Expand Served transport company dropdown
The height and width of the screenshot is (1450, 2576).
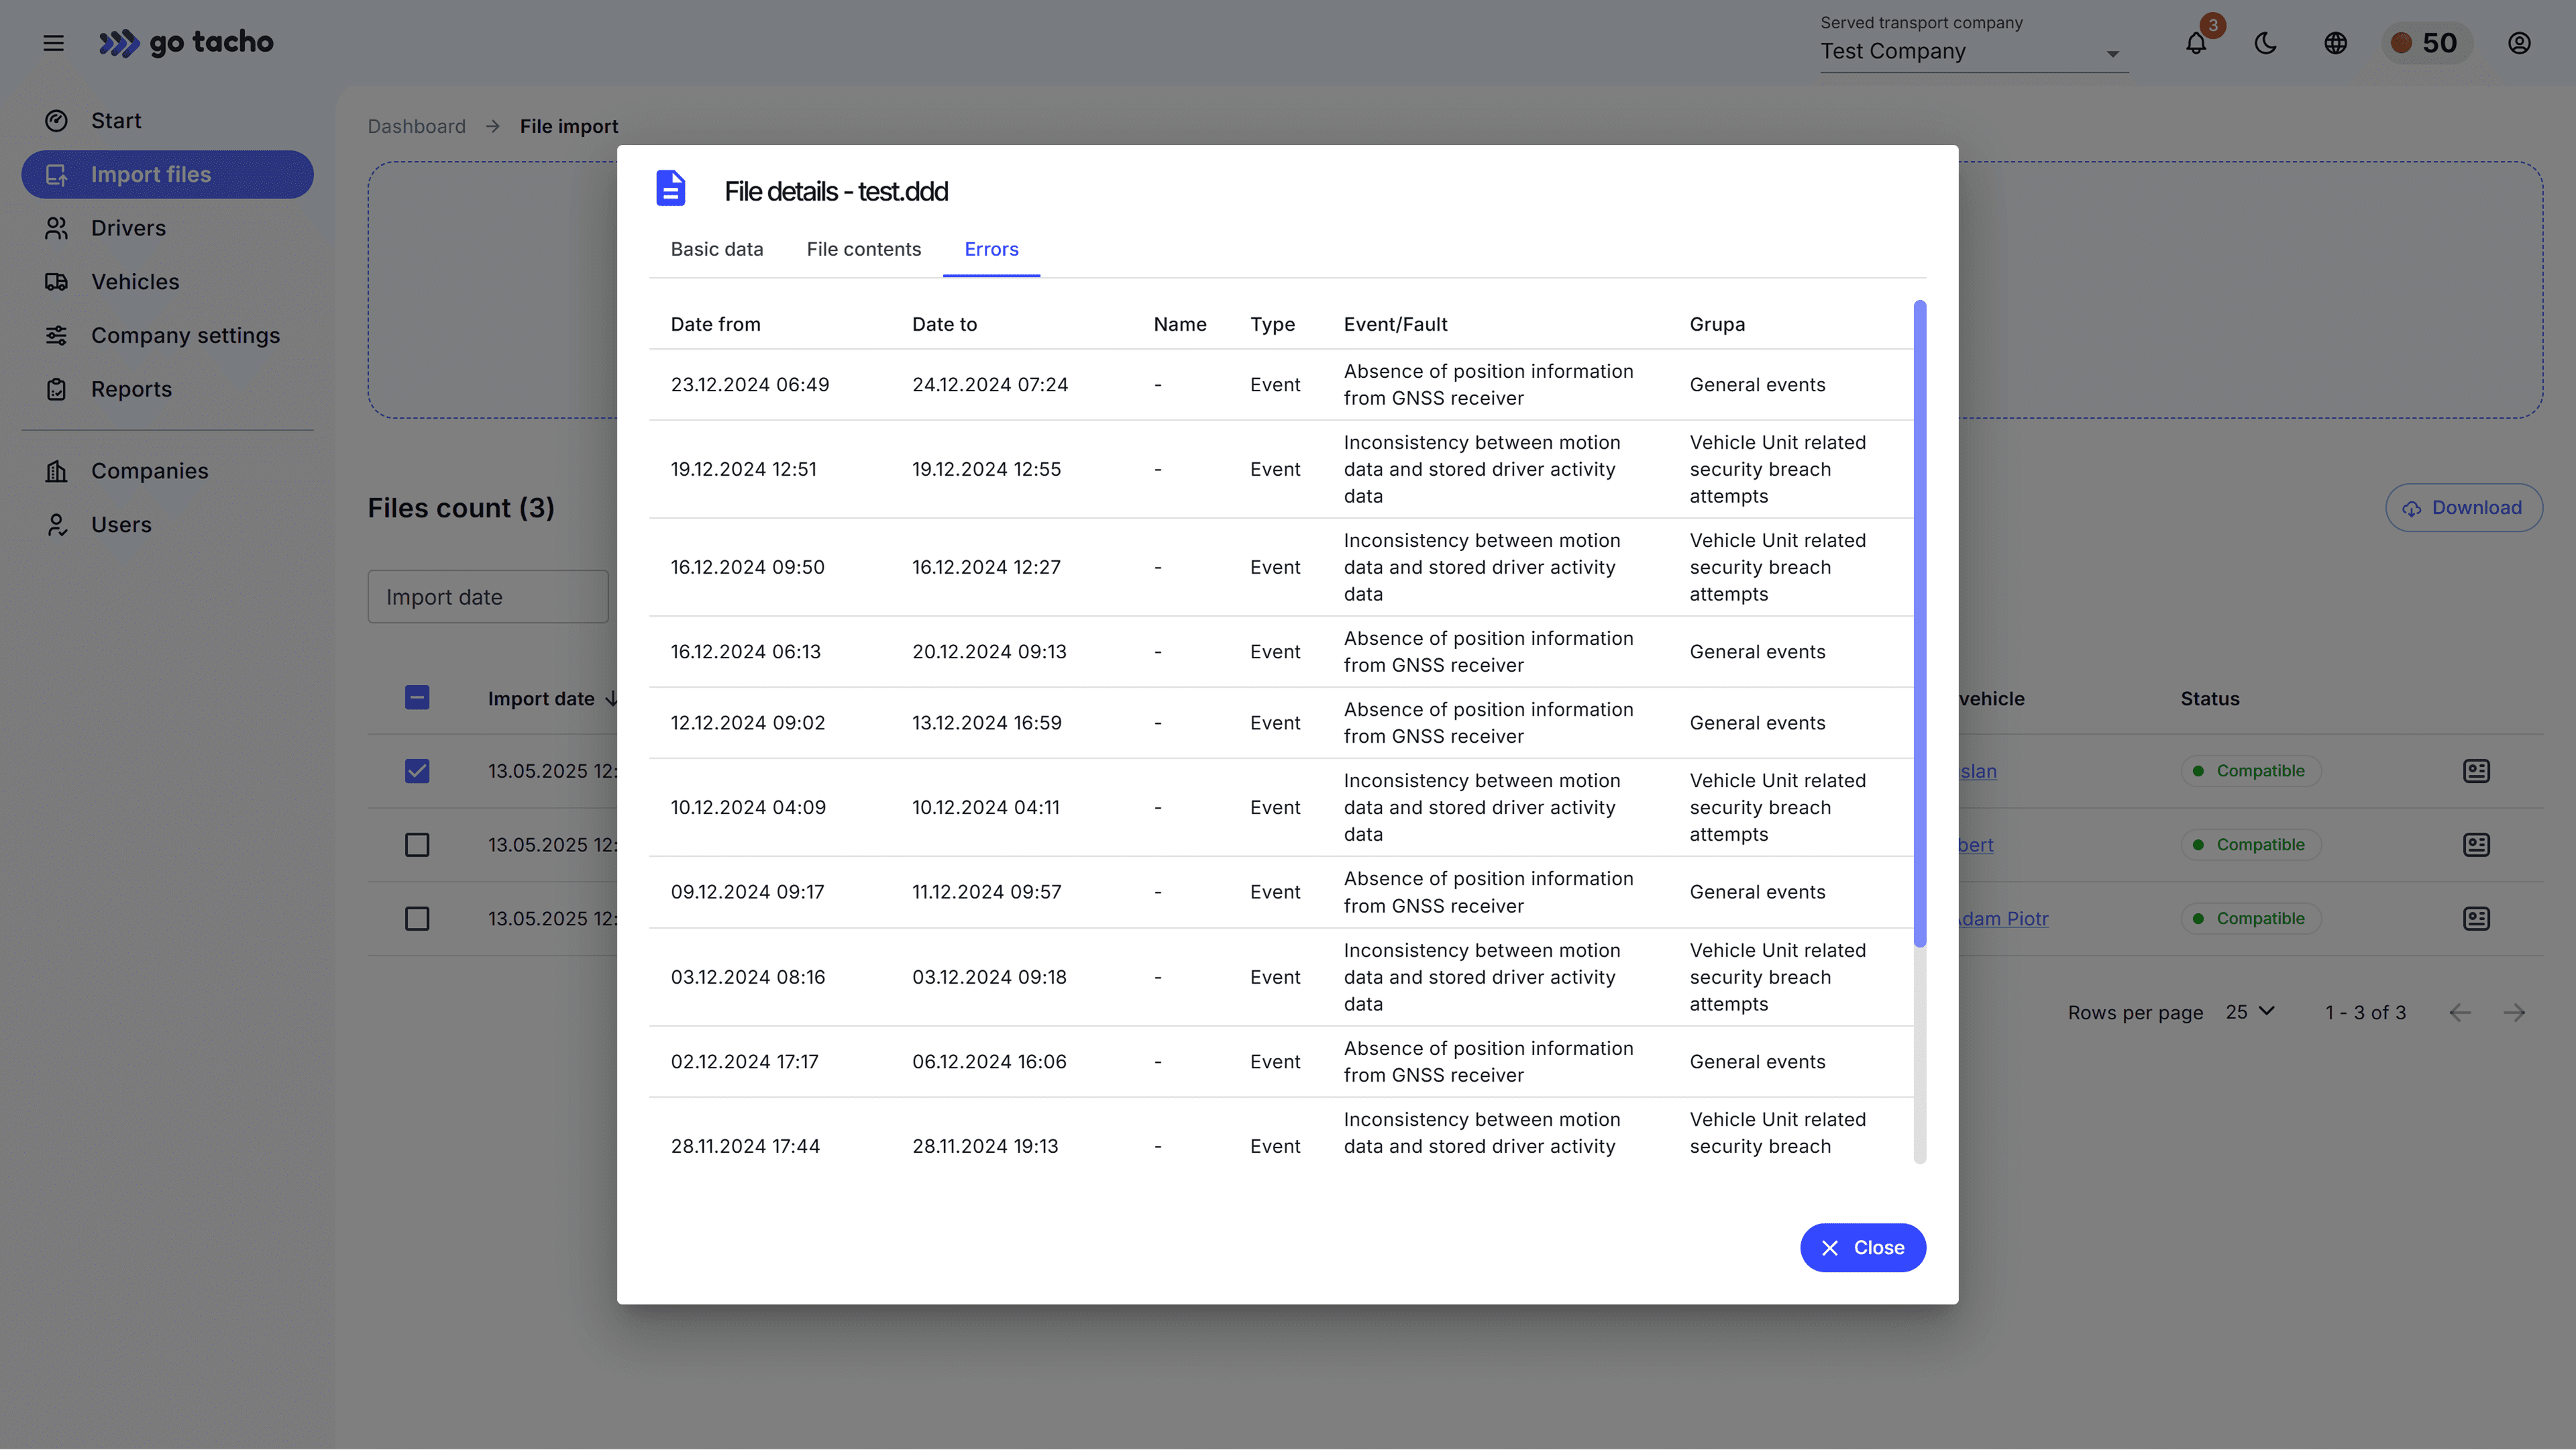coord(1973,52)
